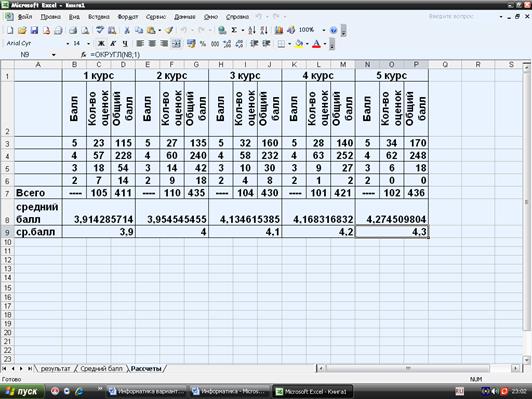532x399 pixels.
Task: Open a file with the folder icon
Action: pos(22,31)
